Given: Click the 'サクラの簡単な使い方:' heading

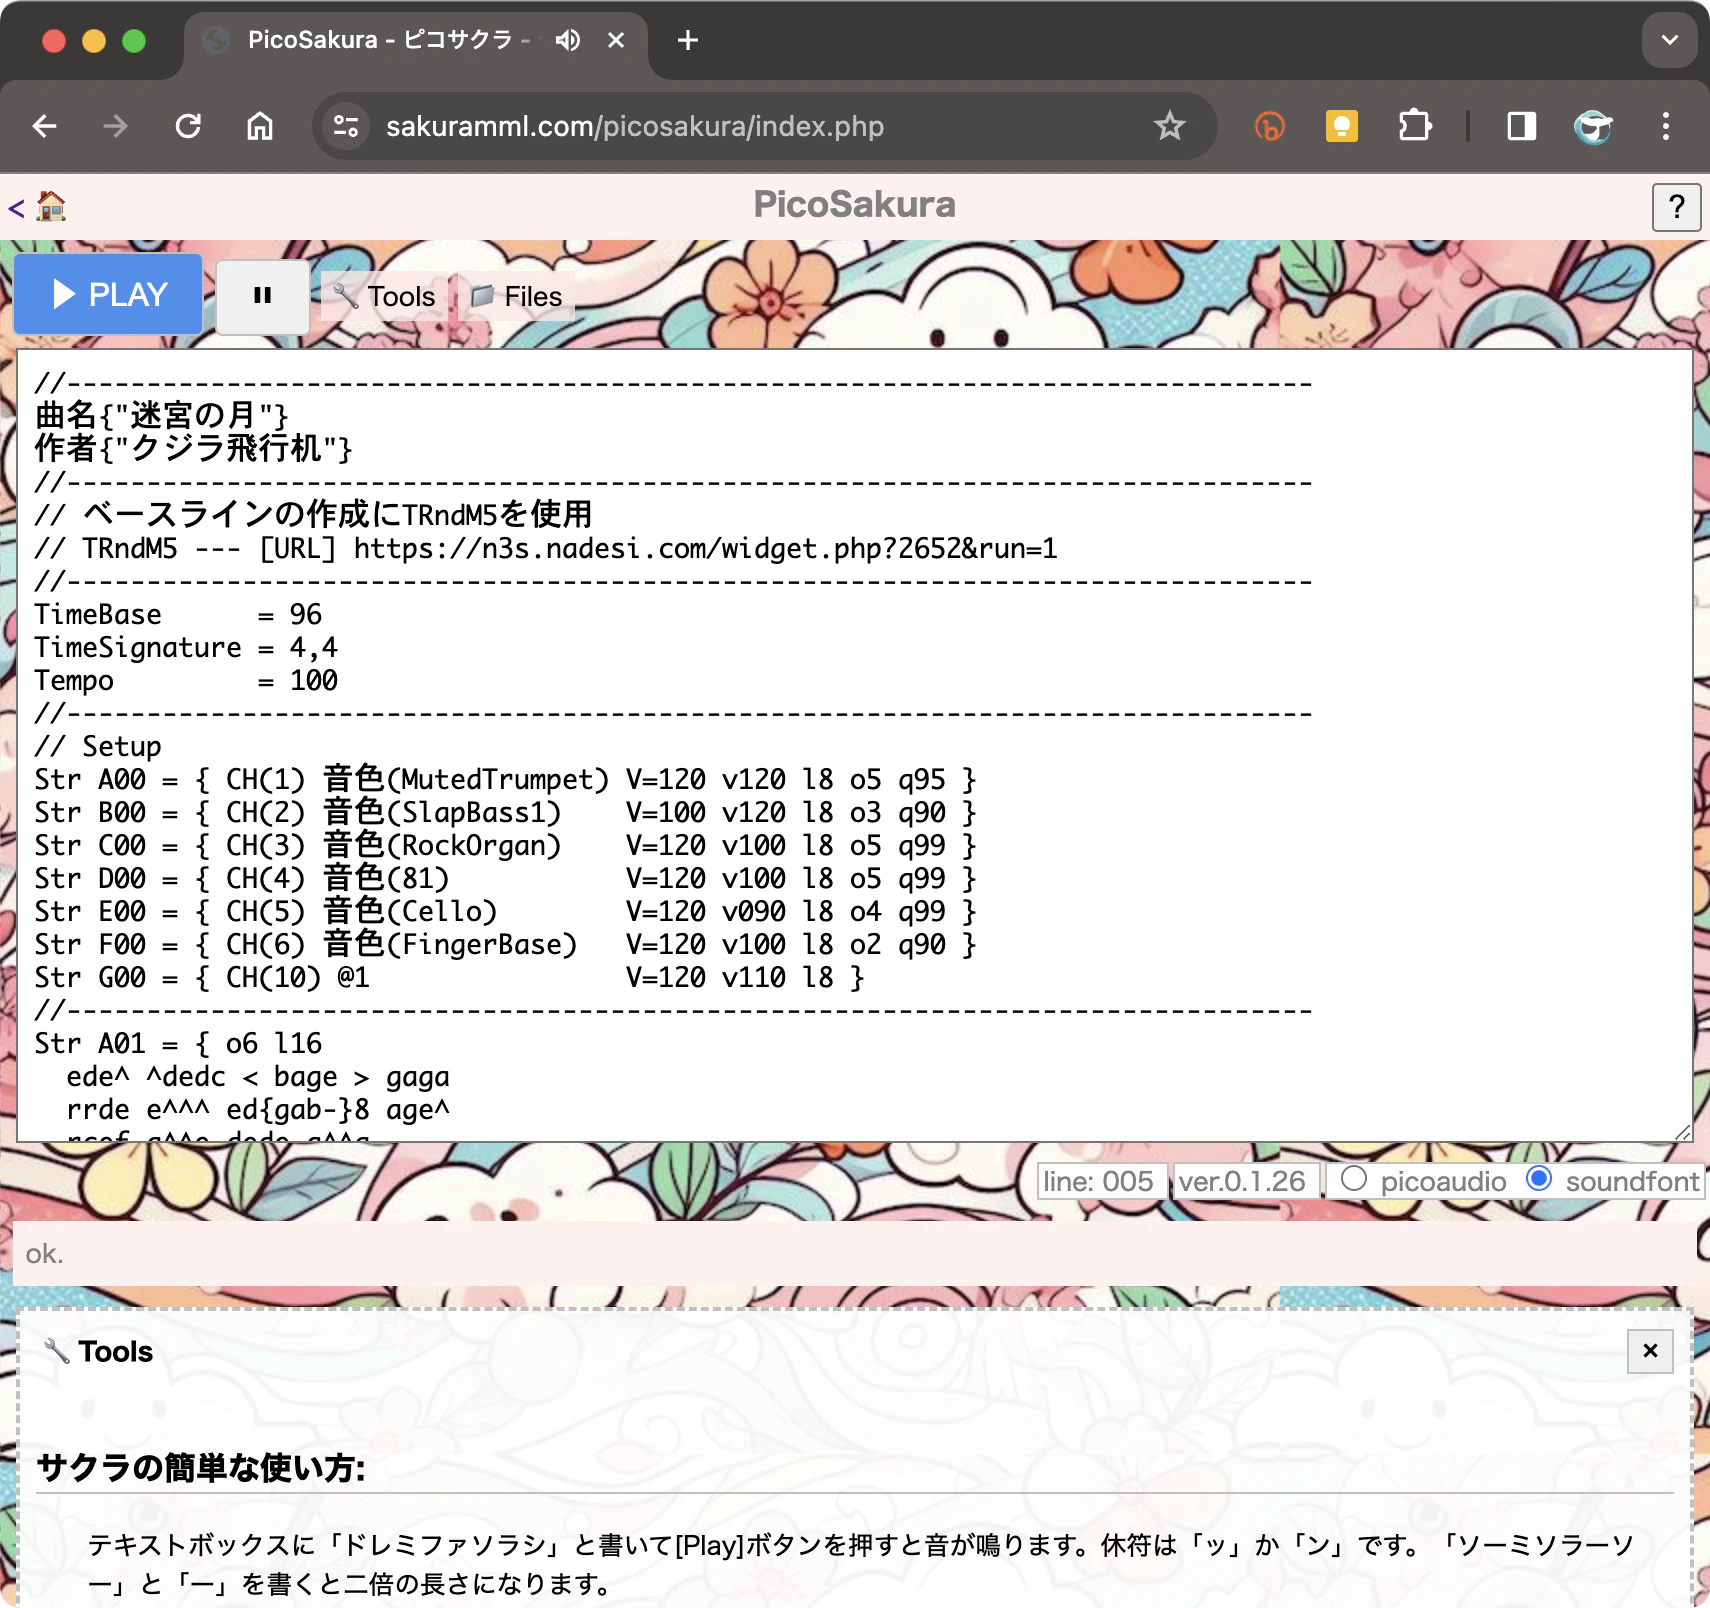Looking at the screenshot, I should (x=201, y=1467).
